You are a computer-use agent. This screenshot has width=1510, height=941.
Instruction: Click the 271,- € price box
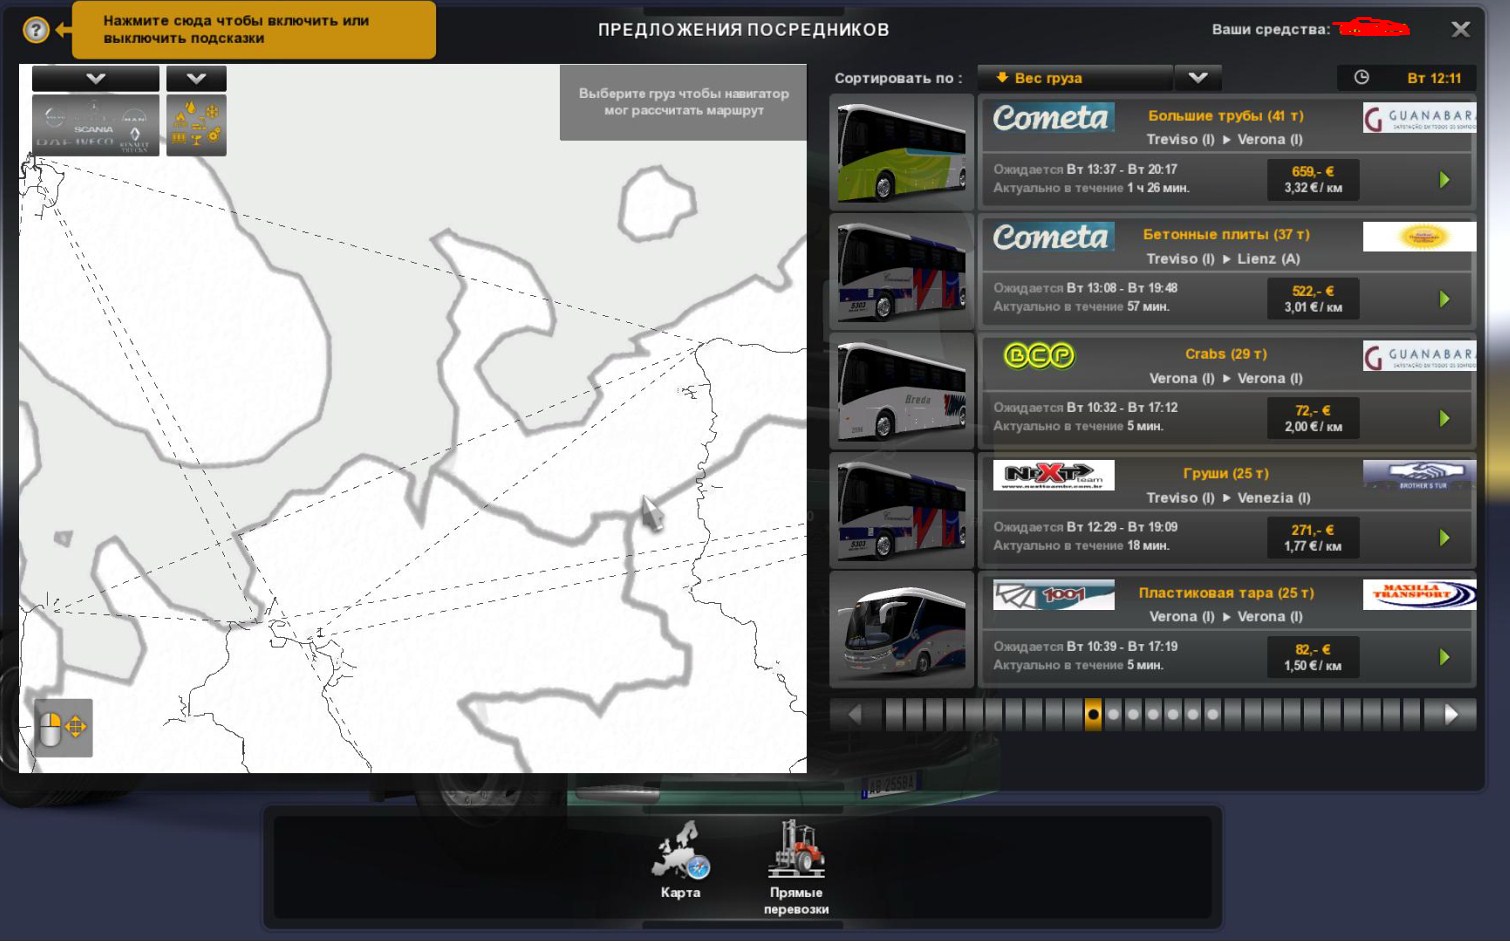tap(1313, 537)
